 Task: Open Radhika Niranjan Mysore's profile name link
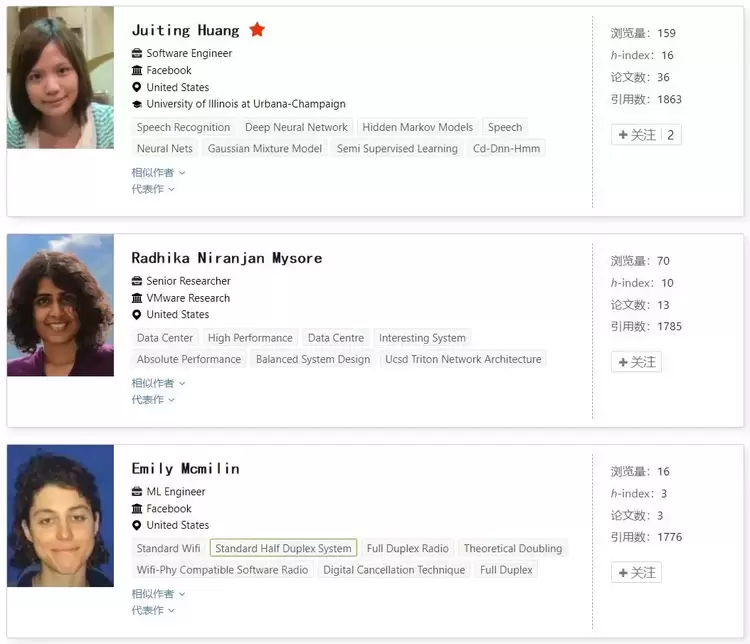(226, 258)
